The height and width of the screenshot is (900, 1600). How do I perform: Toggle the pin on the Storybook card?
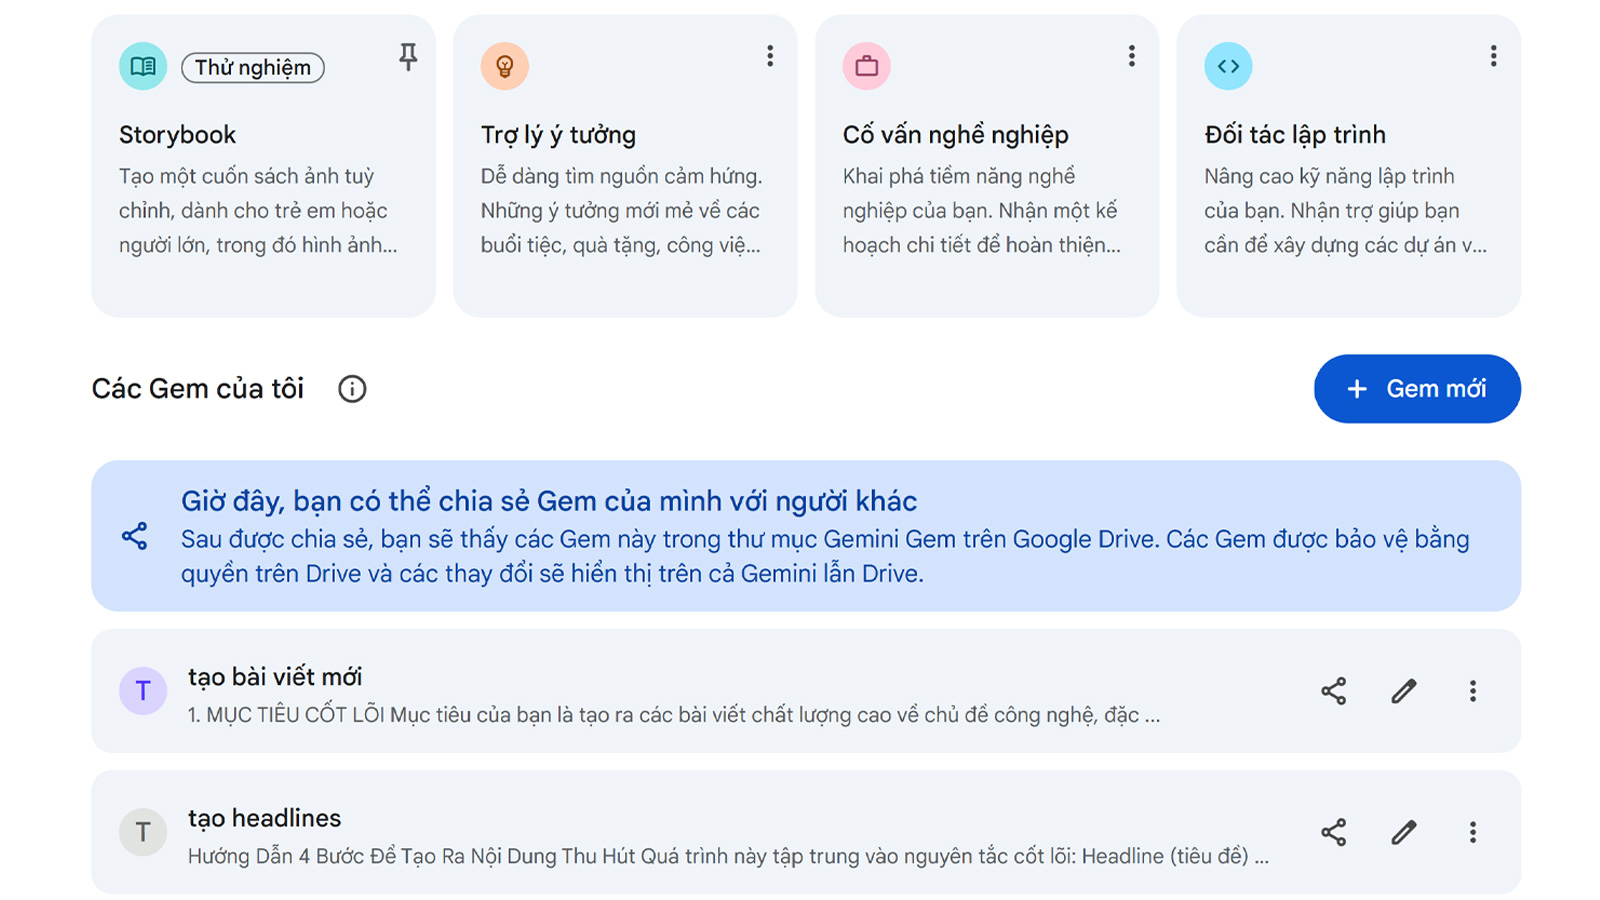408,57
